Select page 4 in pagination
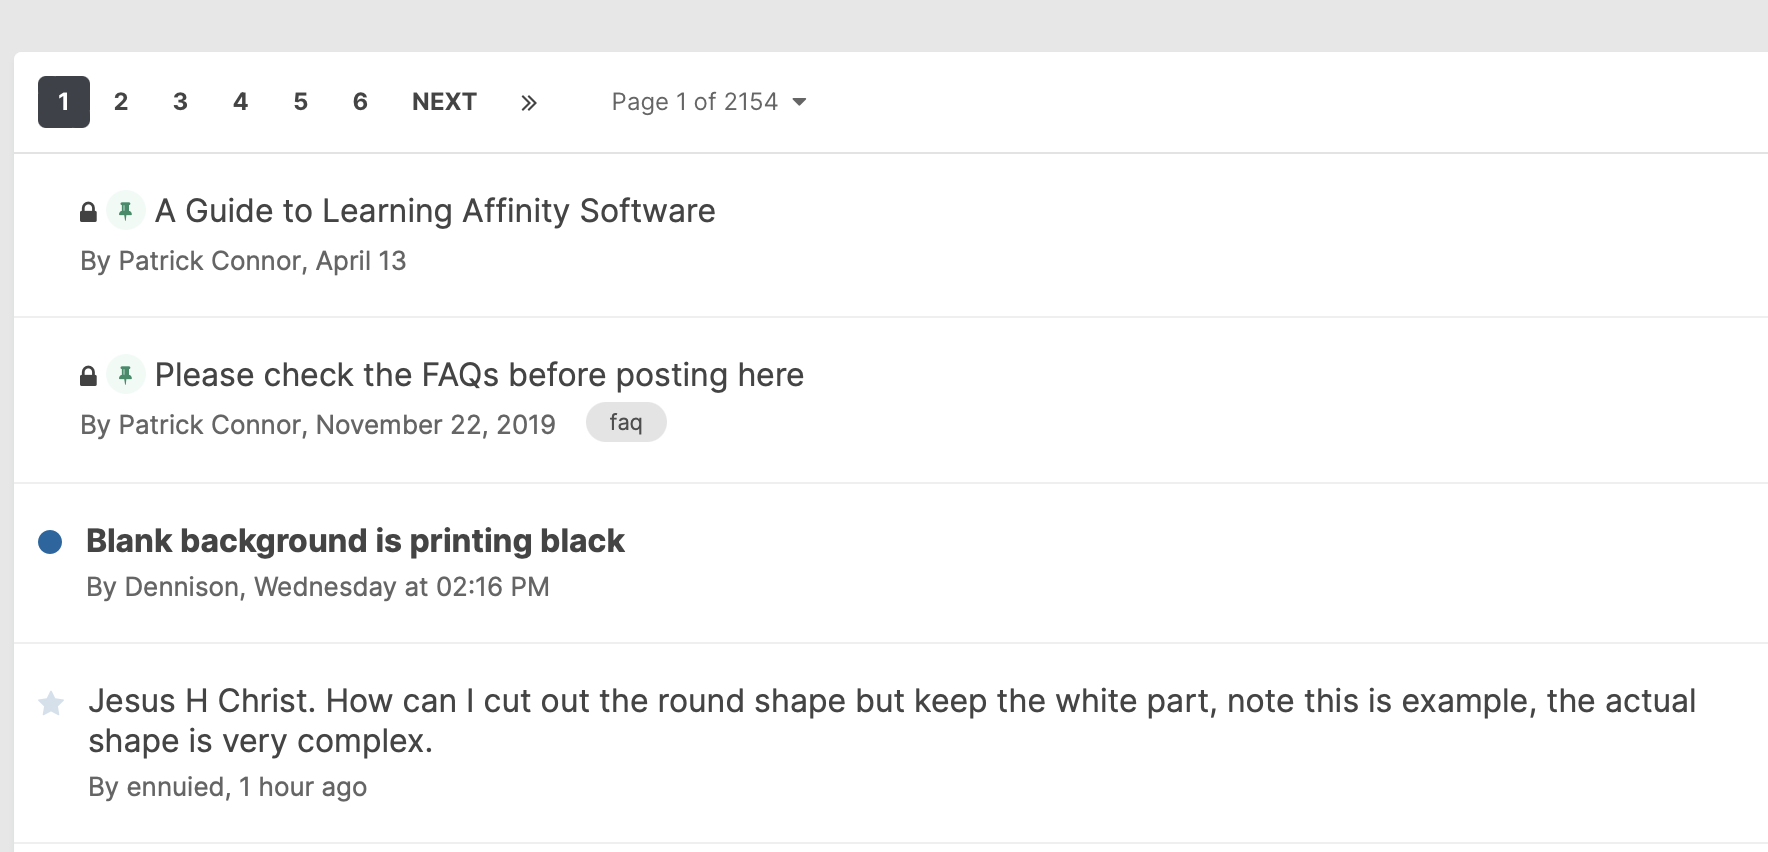1768x852 pixels. click(240, 102)
